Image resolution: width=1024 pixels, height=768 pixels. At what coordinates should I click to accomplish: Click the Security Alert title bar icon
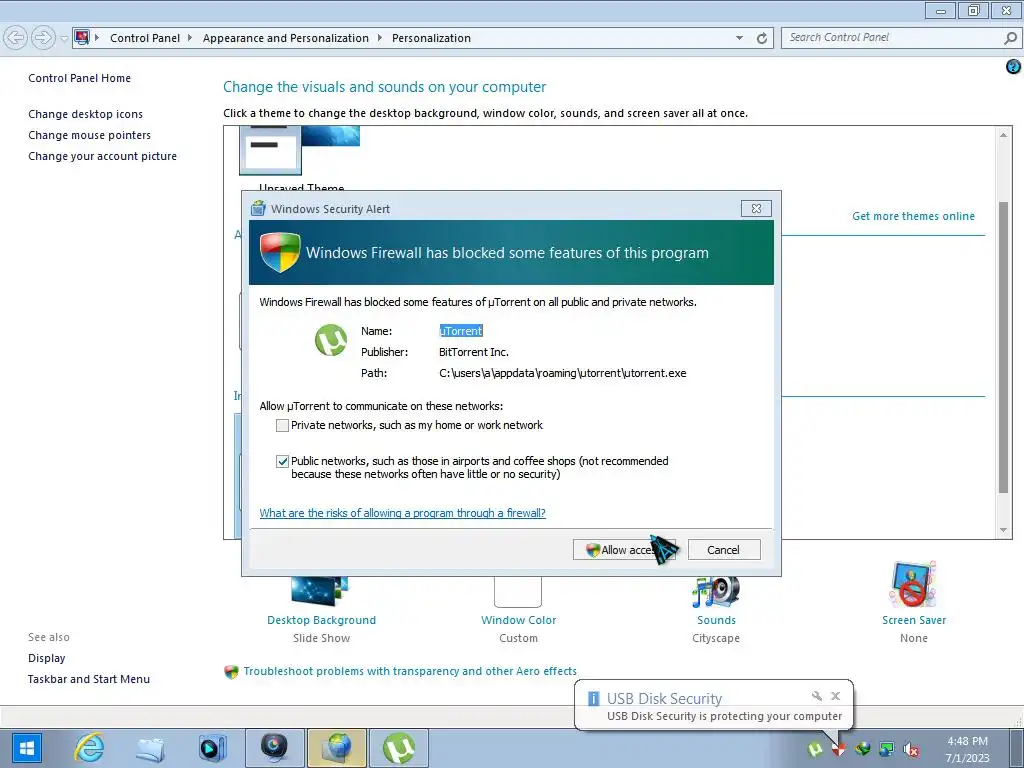(259, 208)
